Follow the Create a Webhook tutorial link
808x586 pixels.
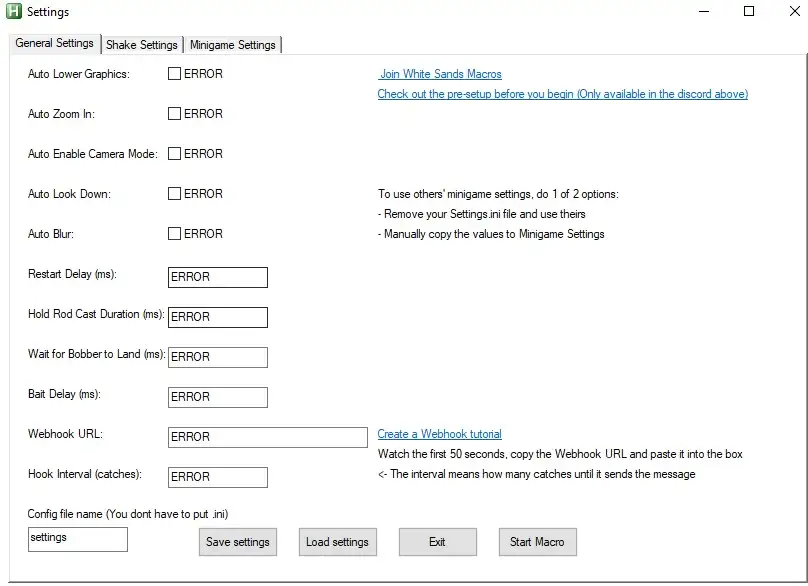click(439, 434)
